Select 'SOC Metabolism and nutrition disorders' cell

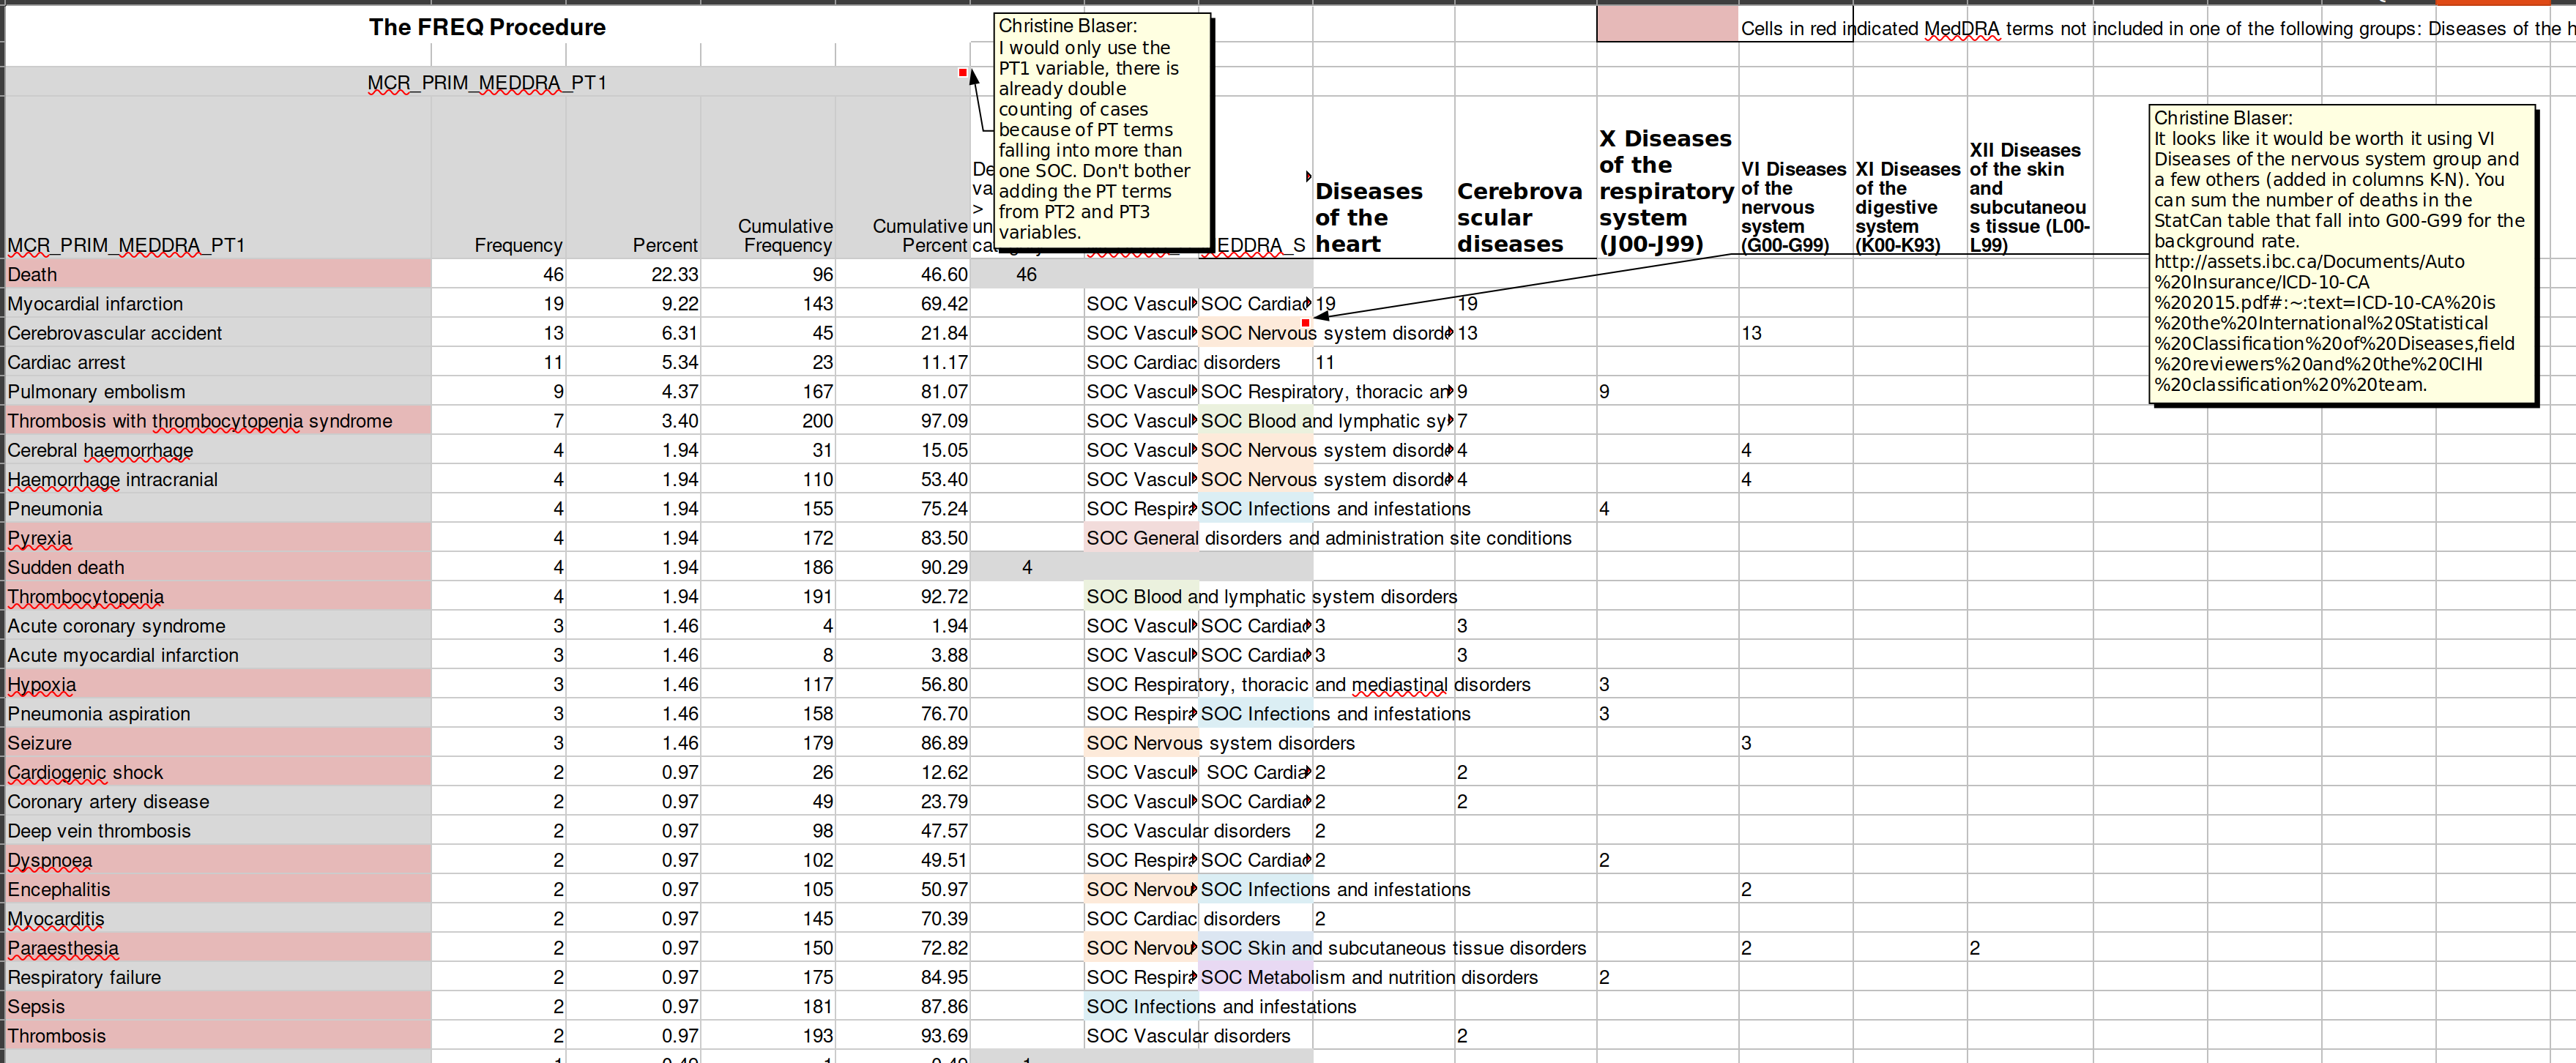point(1369,977)
